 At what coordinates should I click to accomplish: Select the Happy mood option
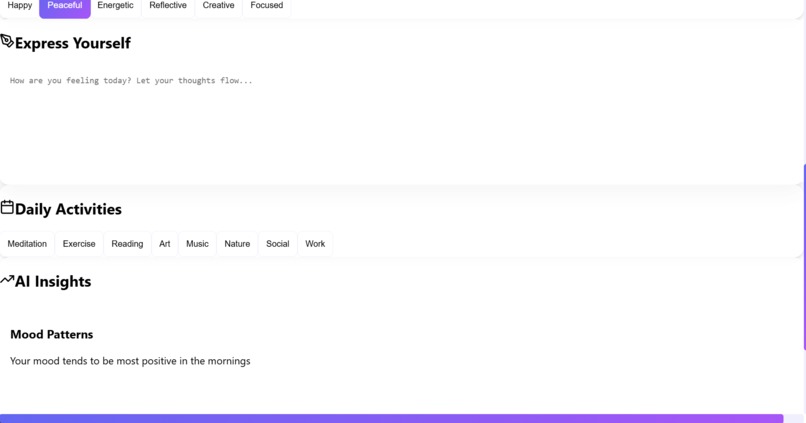coord(20,6)
